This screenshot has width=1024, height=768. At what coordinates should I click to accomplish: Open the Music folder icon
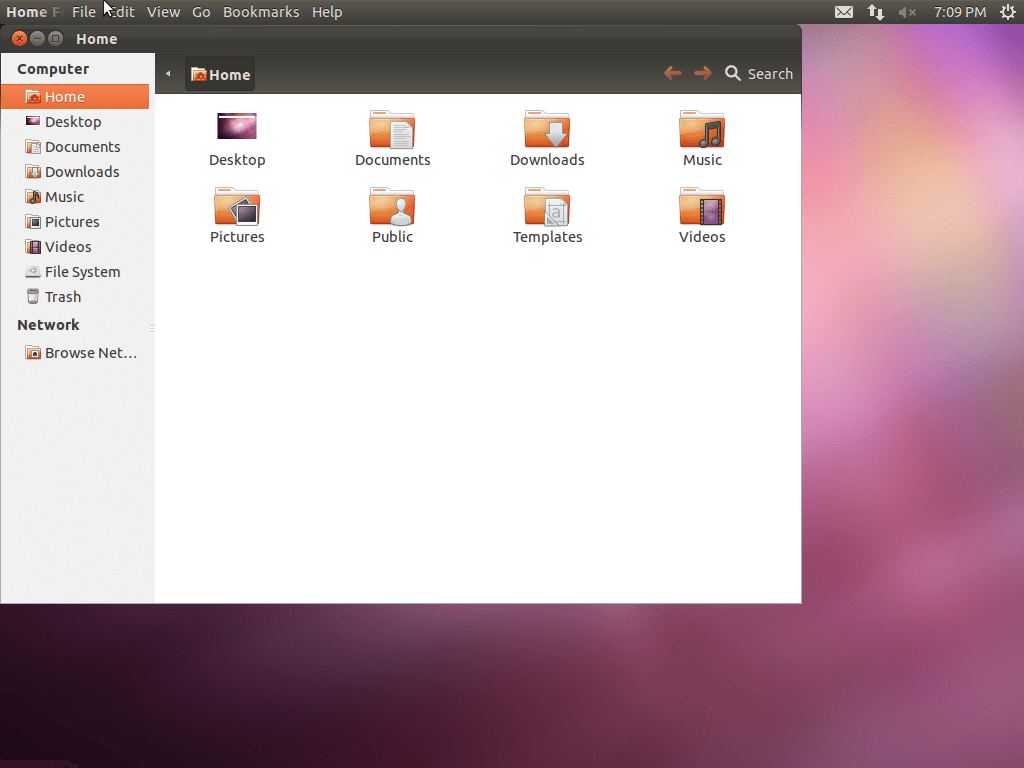click(702, 130)
